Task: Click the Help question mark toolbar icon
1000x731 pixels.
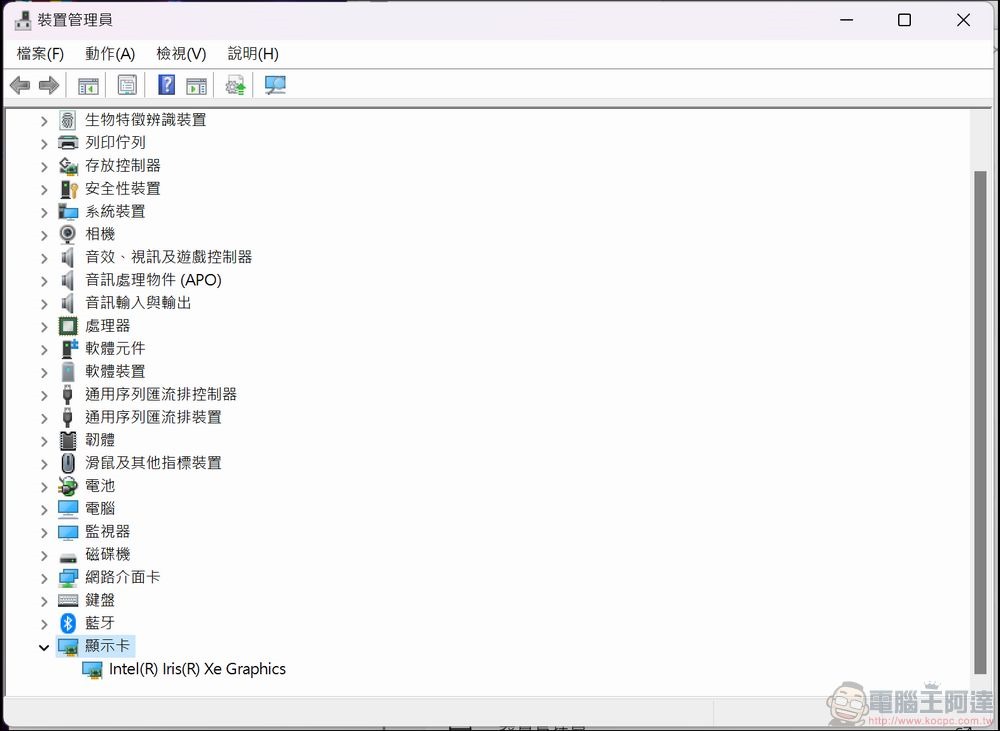Action: [166, 85]
